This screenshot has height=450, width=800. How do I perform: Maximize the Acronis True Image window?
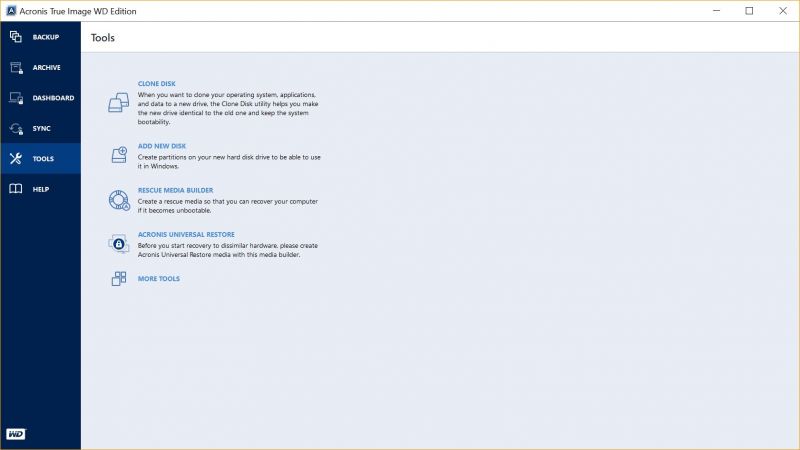[x=749, y=11]
